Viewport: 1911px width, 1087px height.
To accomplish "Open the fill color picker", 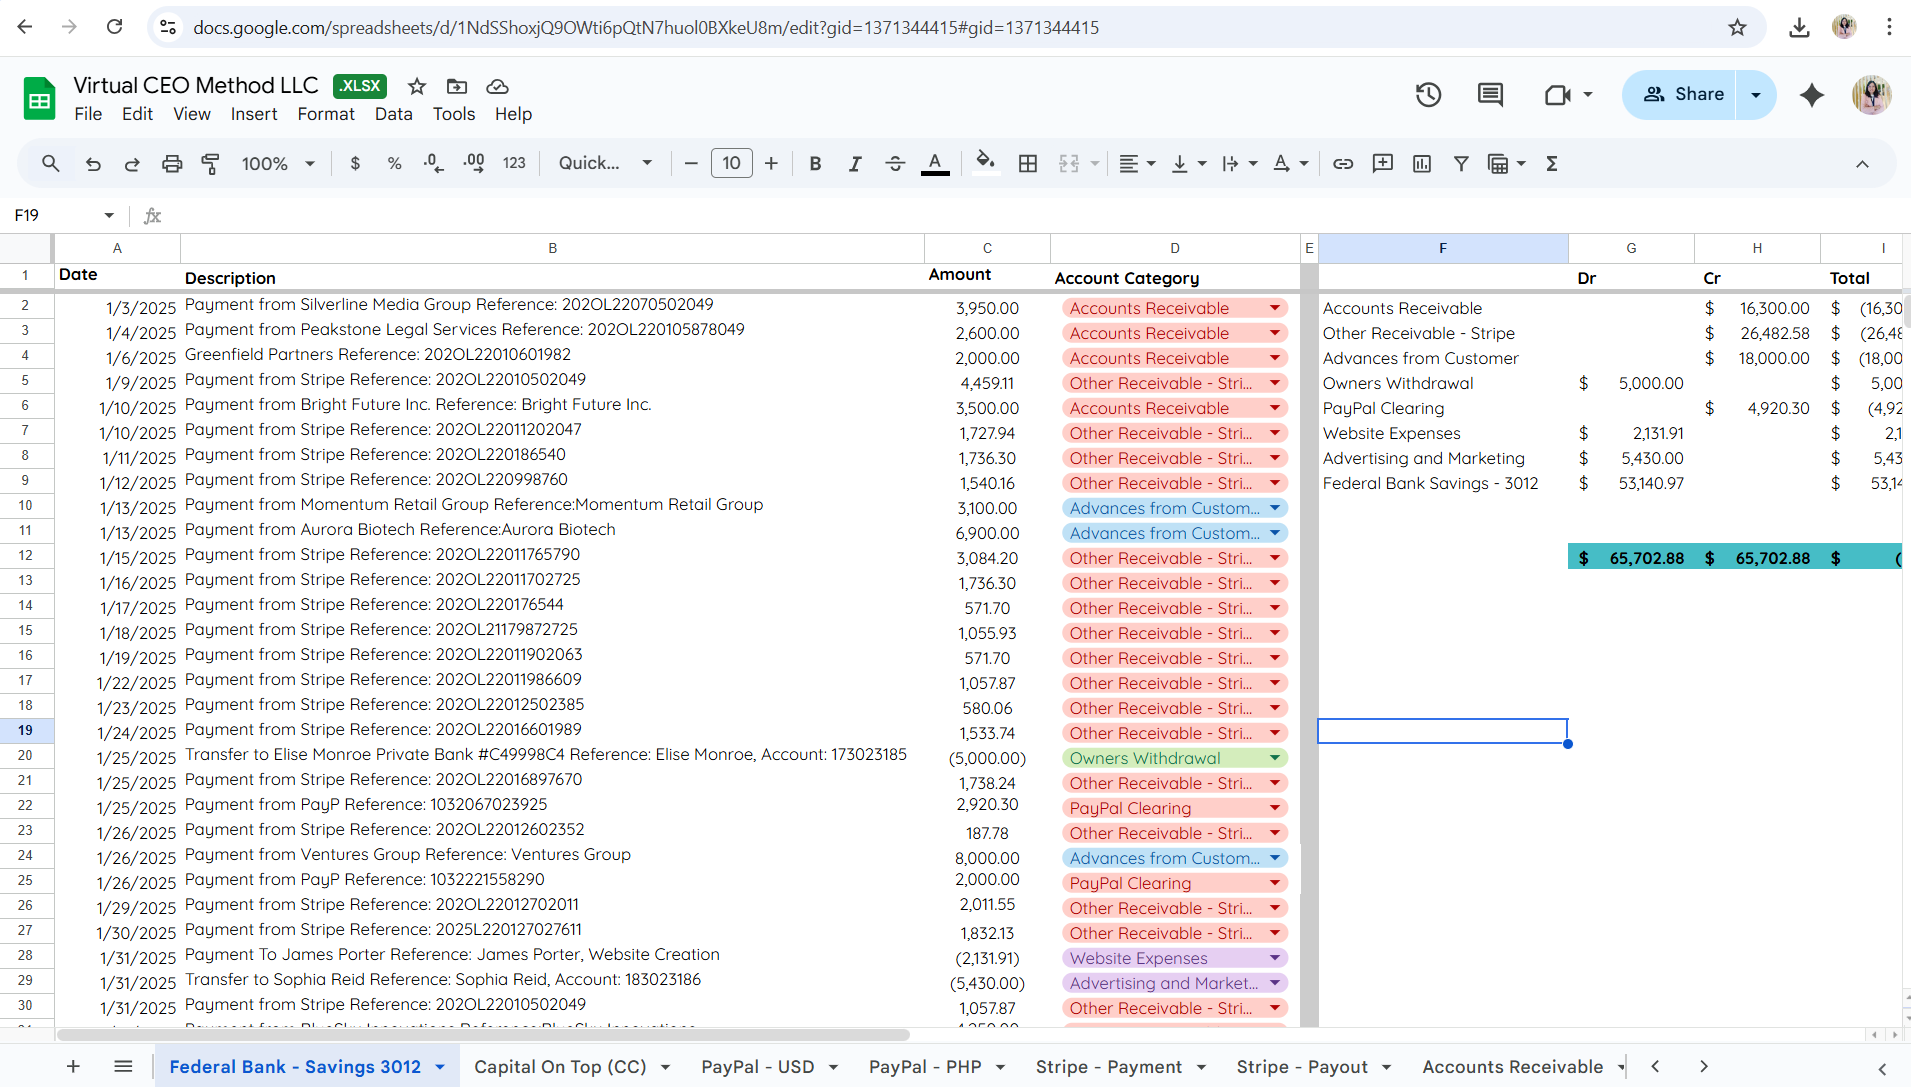I will [986, 163].
